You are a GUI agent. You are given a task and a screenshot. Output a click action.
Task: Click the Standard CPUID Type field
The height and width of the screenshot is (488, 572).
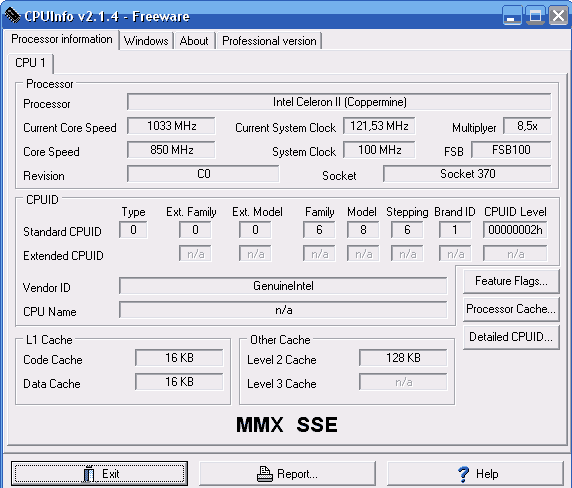[x=133, y=230]
